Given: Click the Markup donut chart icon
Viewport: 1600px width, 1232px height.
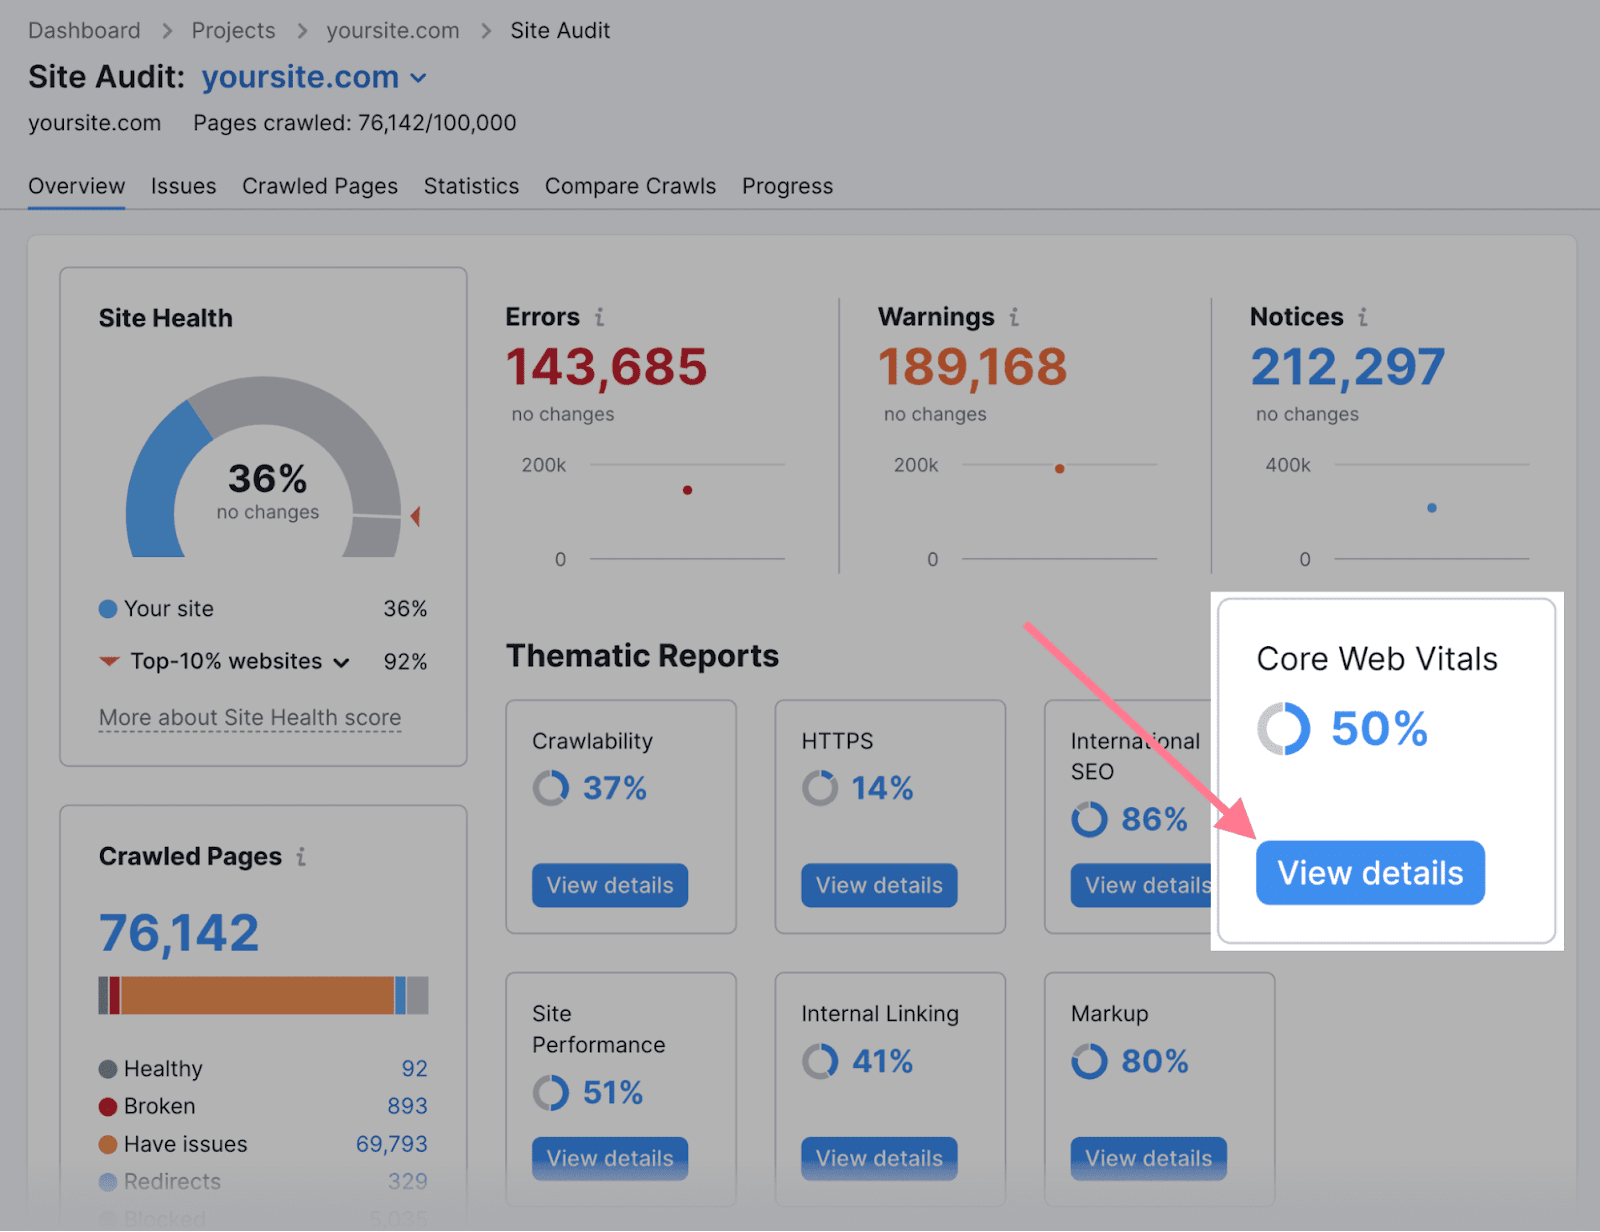Looking at the screenshot, I should [x=1088, y=1061].
